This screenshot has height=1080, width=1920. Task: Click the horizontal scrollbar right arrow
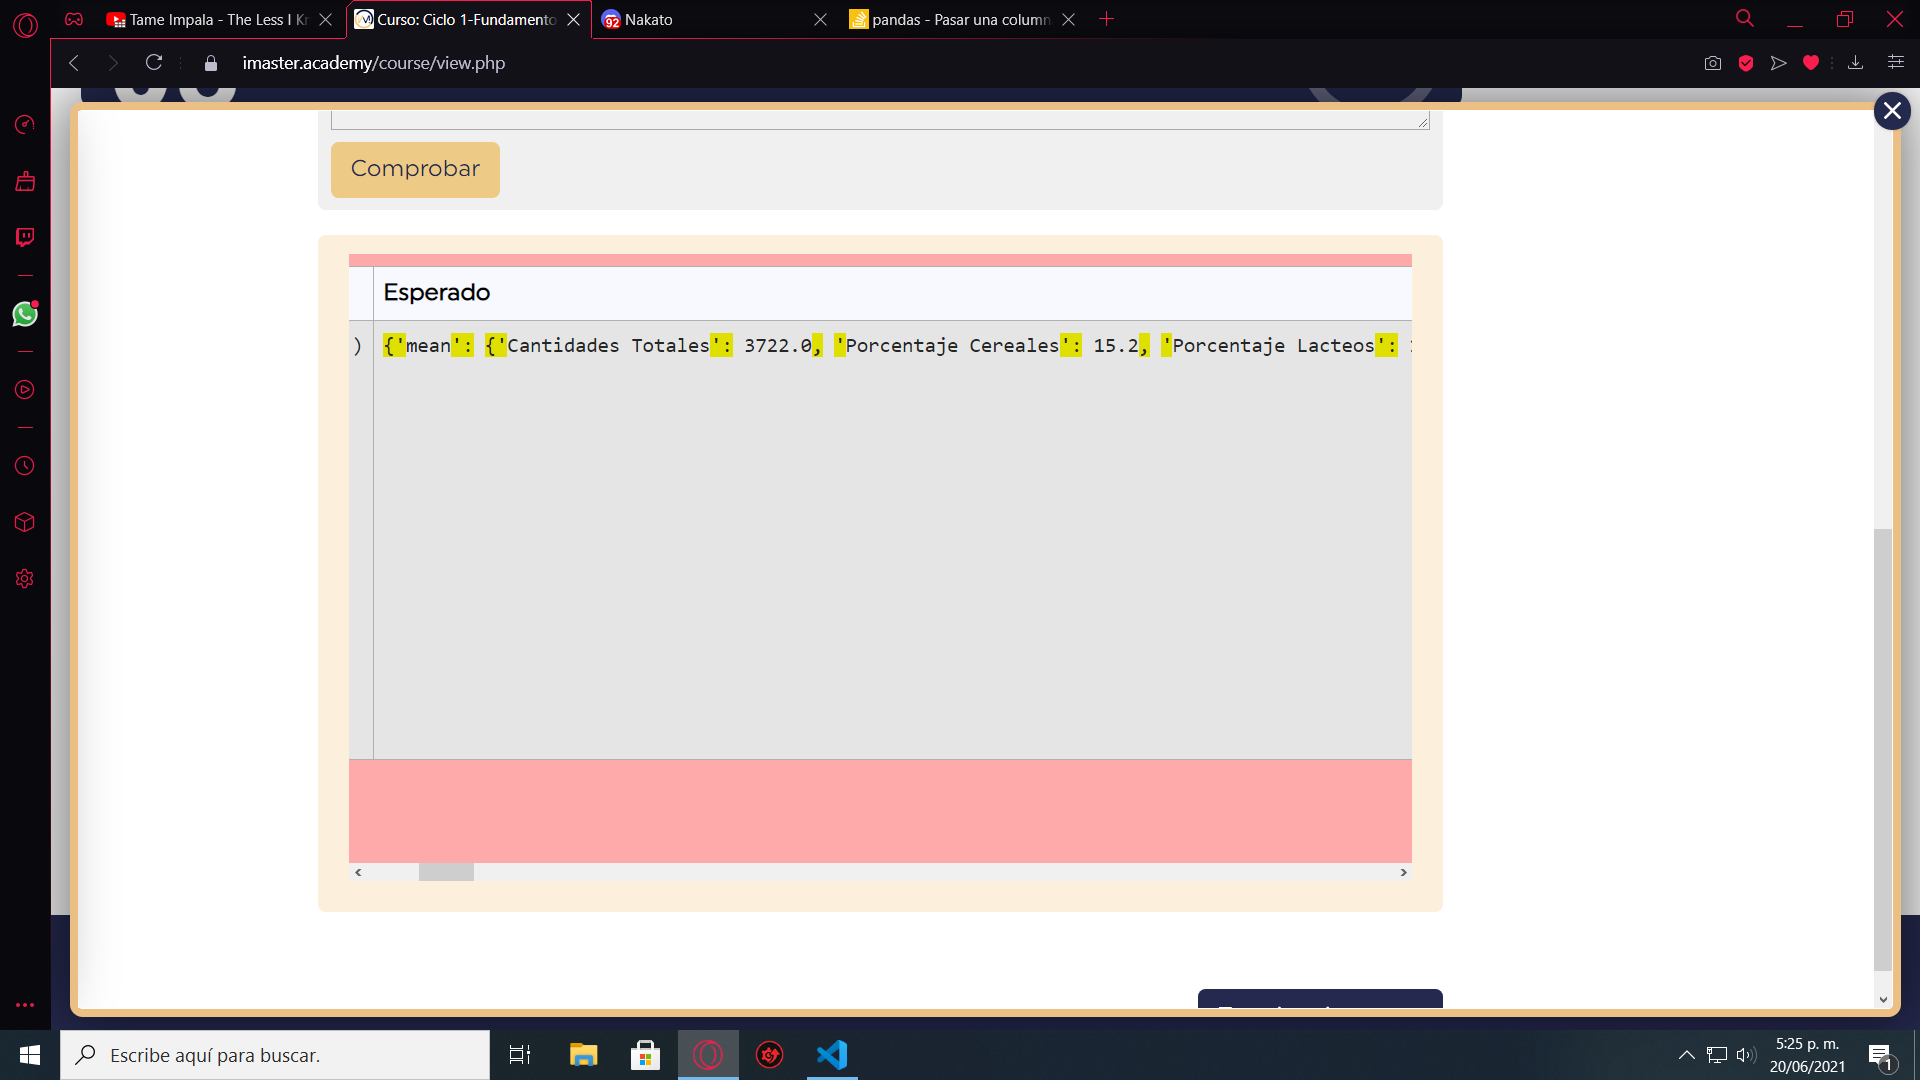point(1404,872)
